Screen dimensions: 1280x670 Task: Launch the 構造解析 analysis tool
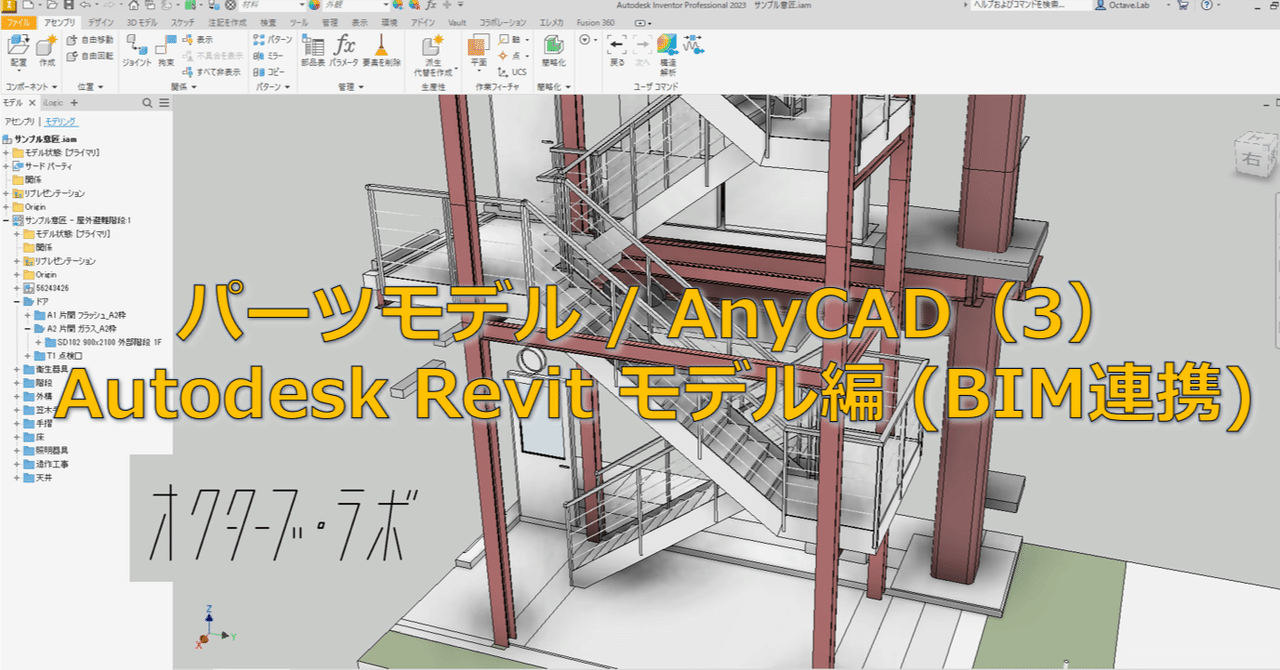coord(667,47)
